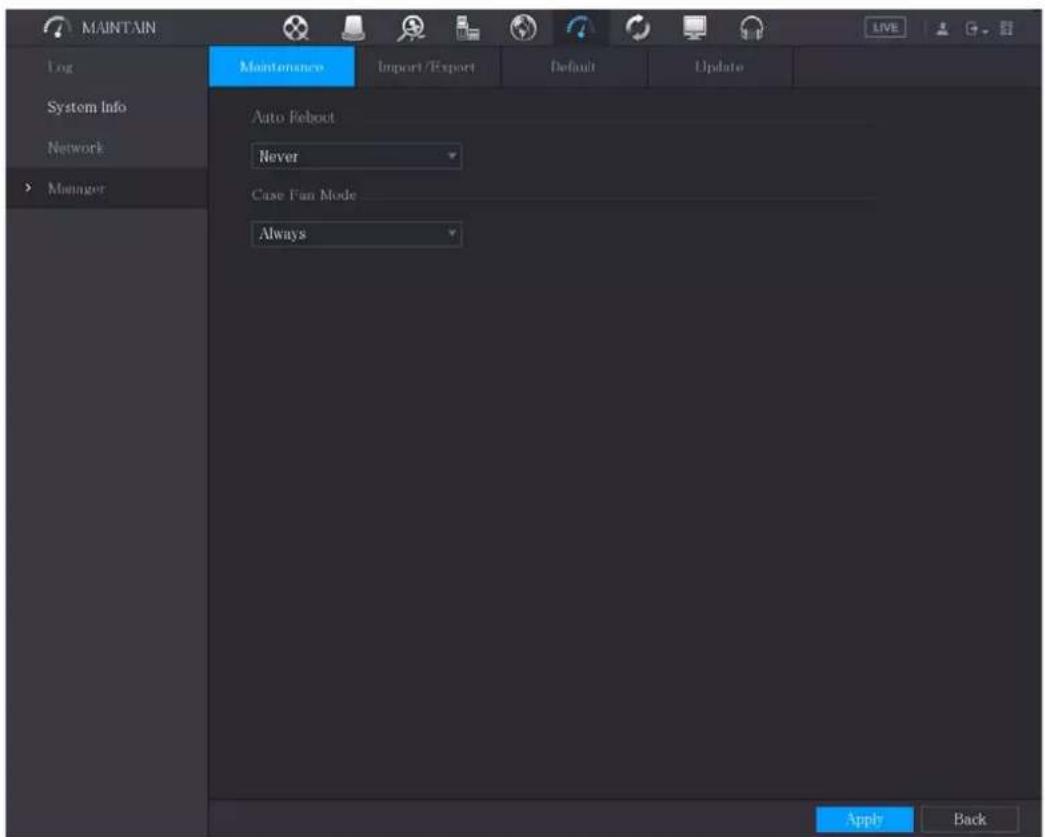The image size is (1045, 837).
Task: Open the logout menu icon
Action: click(x=976, y=29)
